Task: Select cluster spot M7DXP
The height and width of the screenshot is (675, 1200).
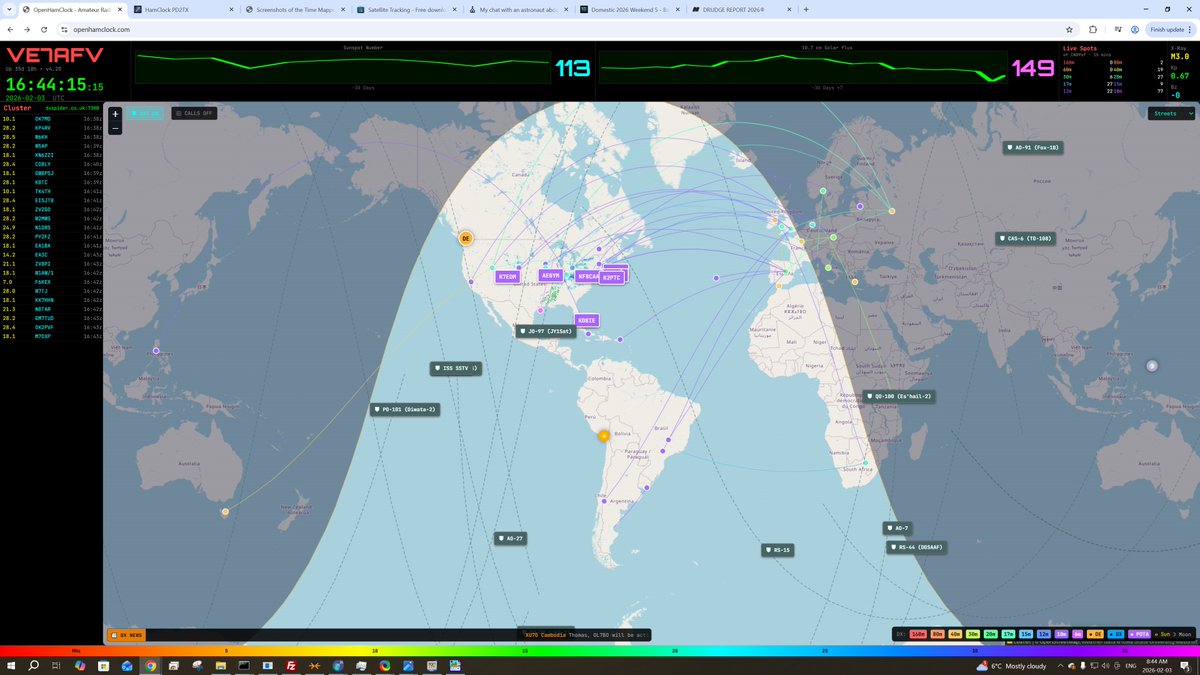Action: coord(43,337)
